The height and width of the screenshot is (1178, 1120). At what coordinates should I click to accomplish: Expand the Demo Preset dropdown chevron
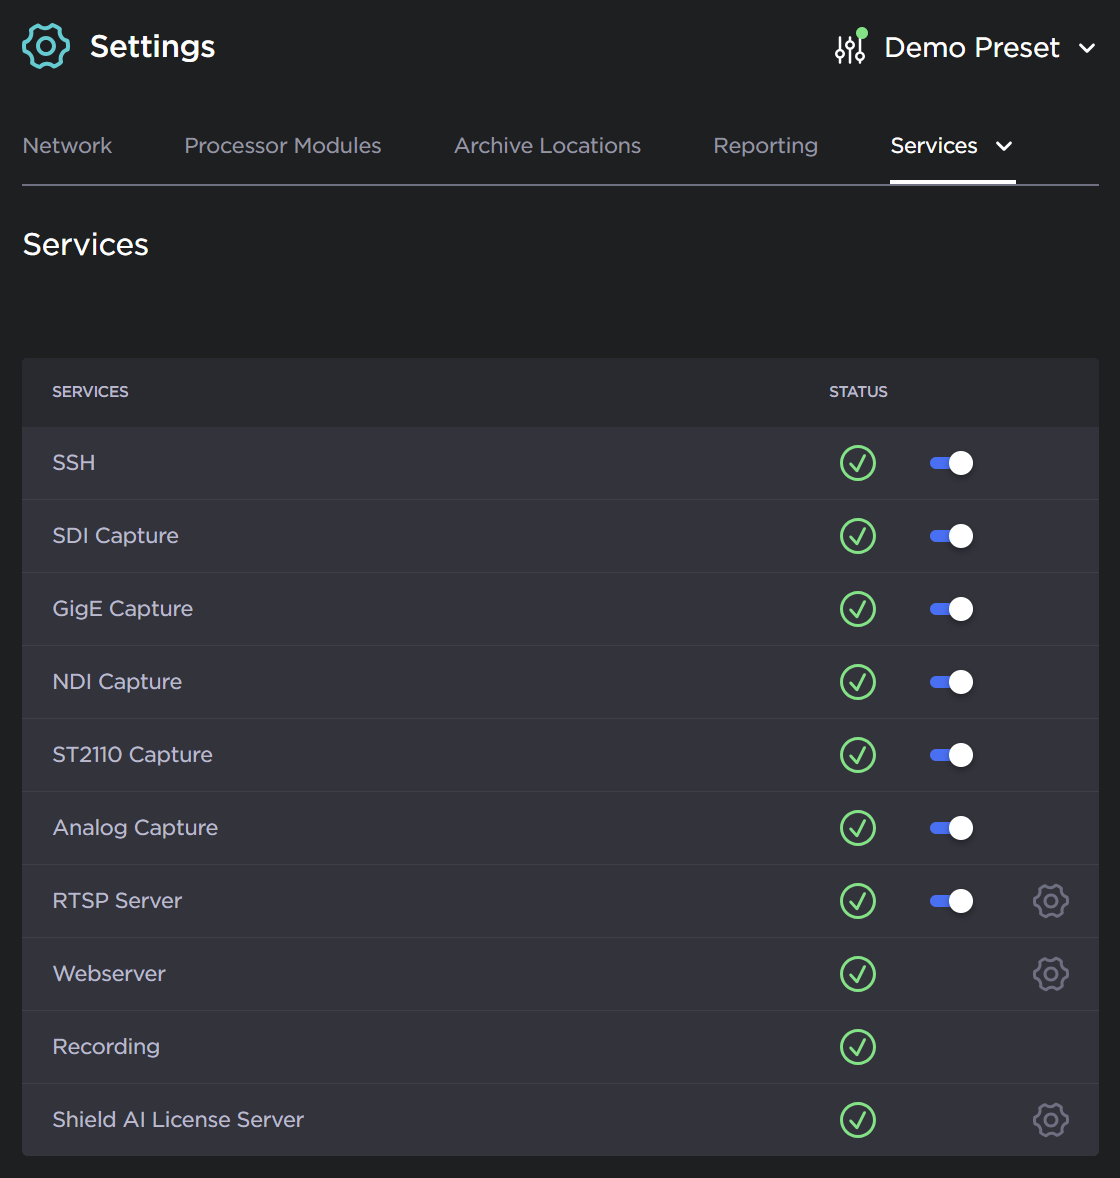point(1087,48)
